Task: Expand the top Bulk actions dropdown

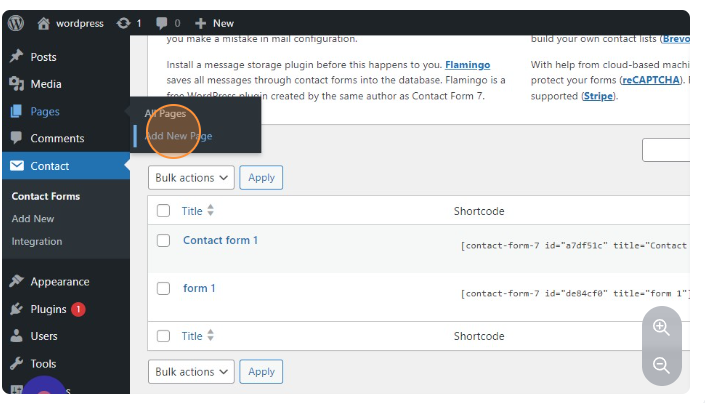Action: [x=191, y=178]
